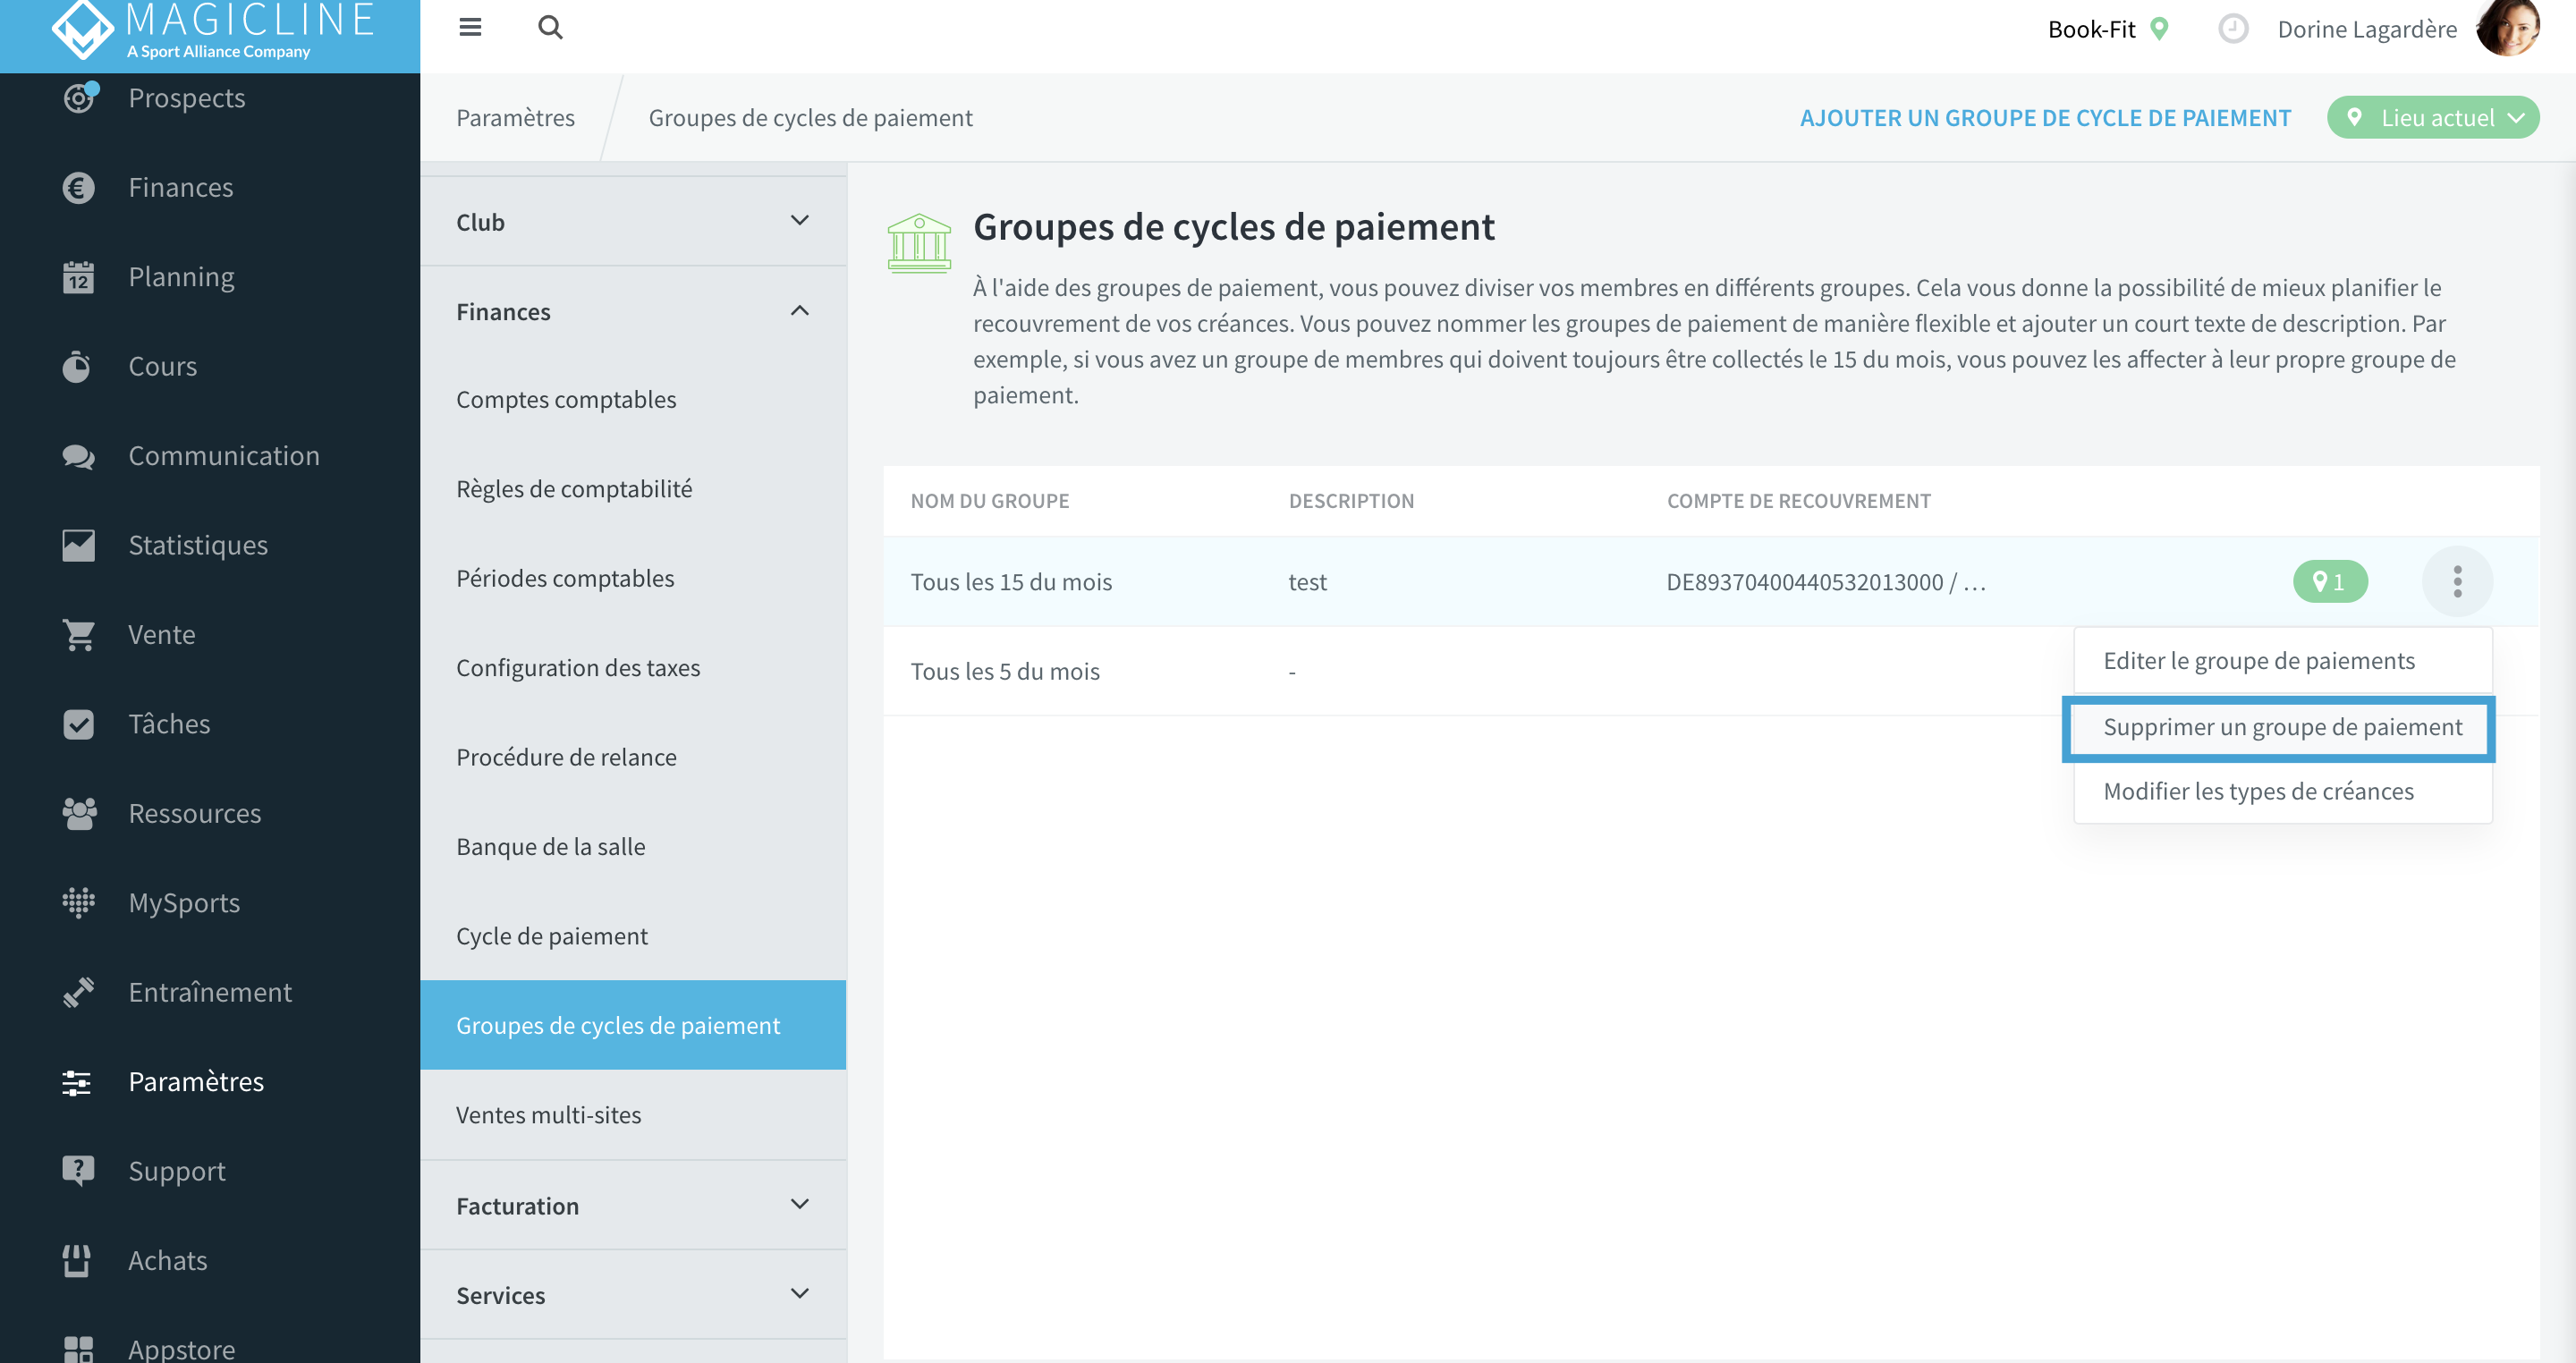Image resolution: width=2576 pixels, height=1363 pixels.
Task: Click Dorine Lagardère profile avatar
Action: [2509, 28]
